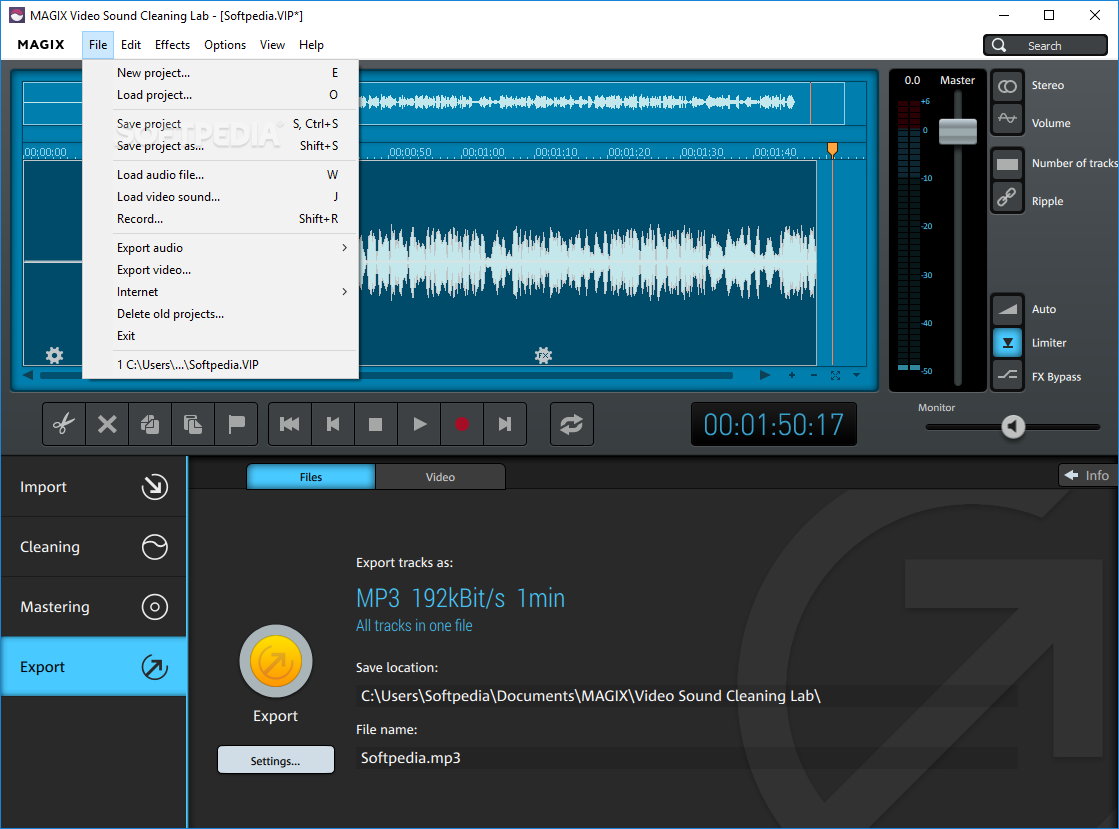
Task: Open recent file Softpedia.VIP
Action: pyautogui.click(x=221, y=365)
